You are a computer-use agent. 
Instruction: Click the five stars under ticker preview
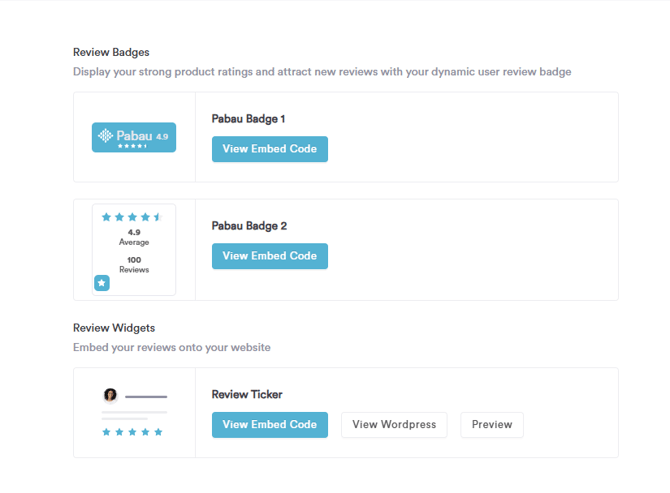[x=132, y=432]
